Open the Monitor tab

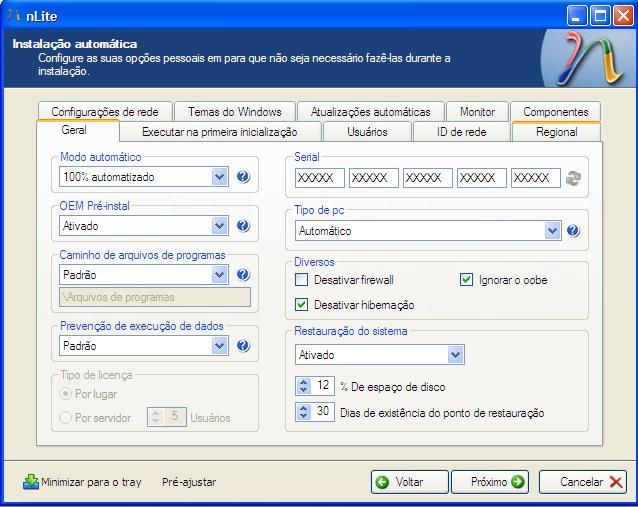(x=477, y=111)
